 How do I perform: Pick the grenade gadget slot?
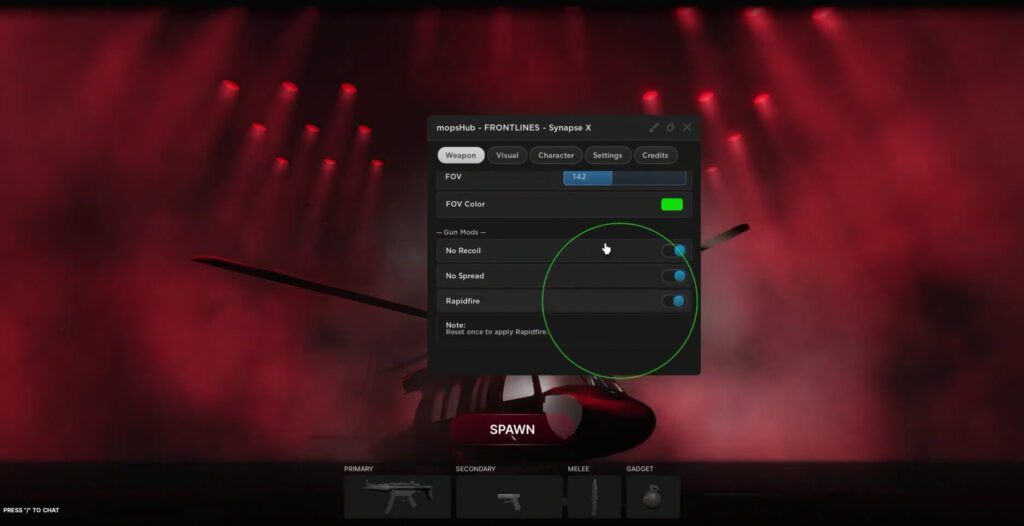pyautogui.click(x=653, y=497)
